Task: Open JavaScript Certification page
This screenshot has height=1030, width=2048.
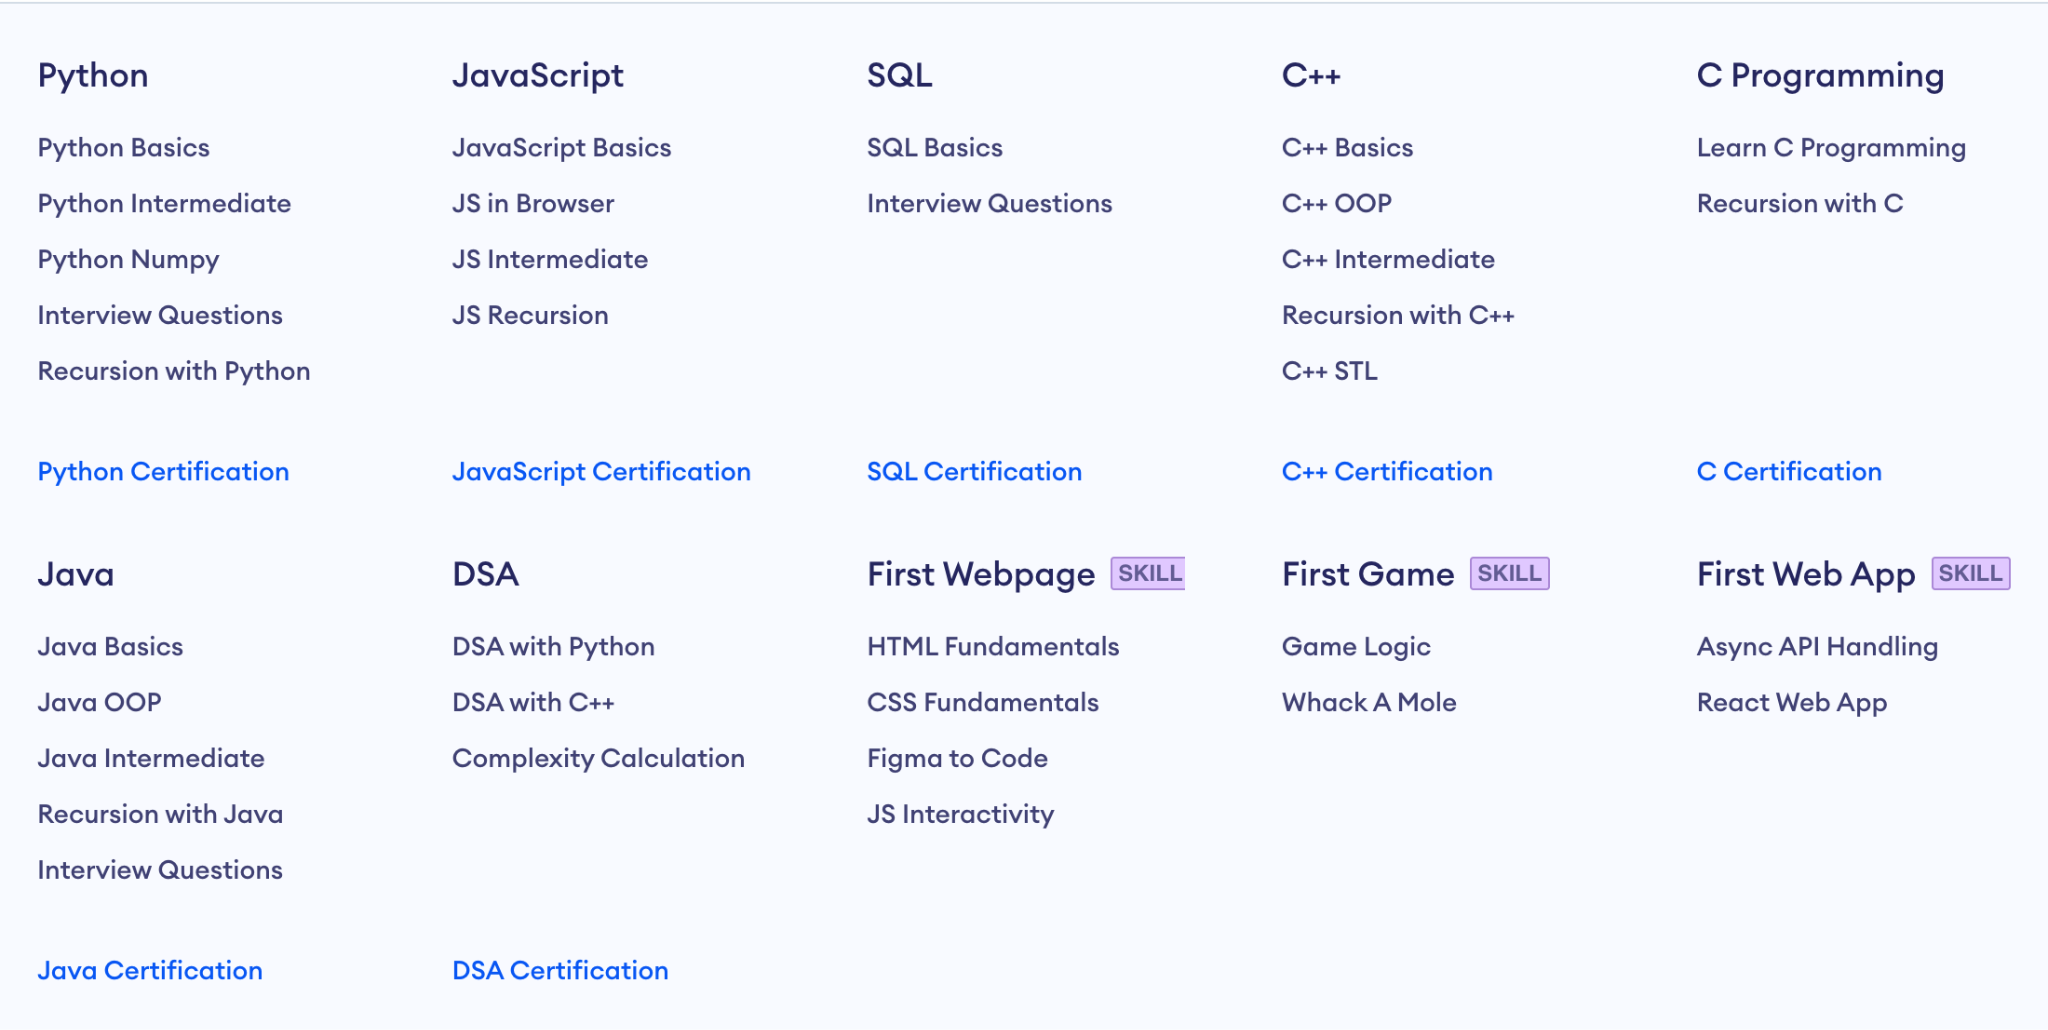Action: click(602, 471)
